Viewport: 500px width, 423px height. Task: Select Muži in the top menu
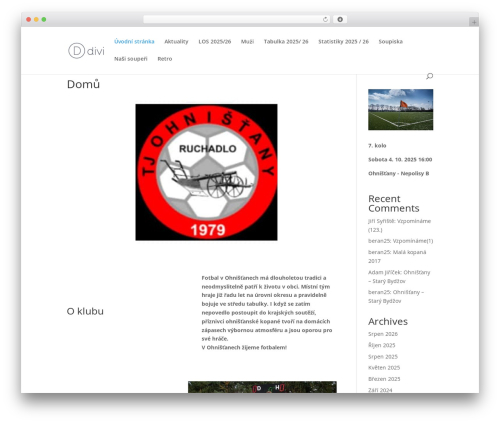coord(247,41)
